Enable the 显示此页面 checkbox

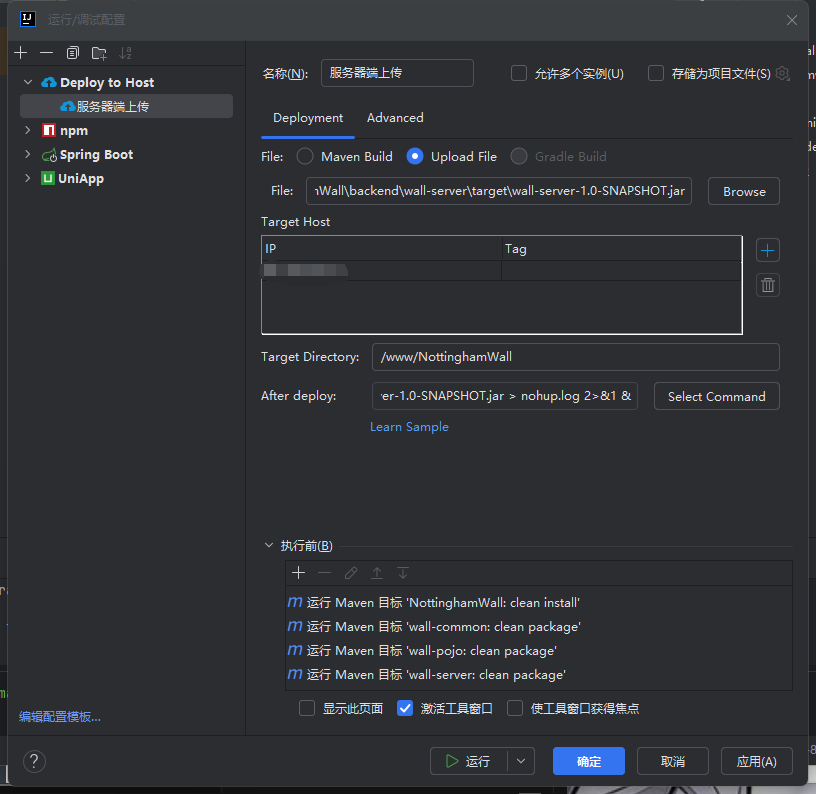pos(307,708)
